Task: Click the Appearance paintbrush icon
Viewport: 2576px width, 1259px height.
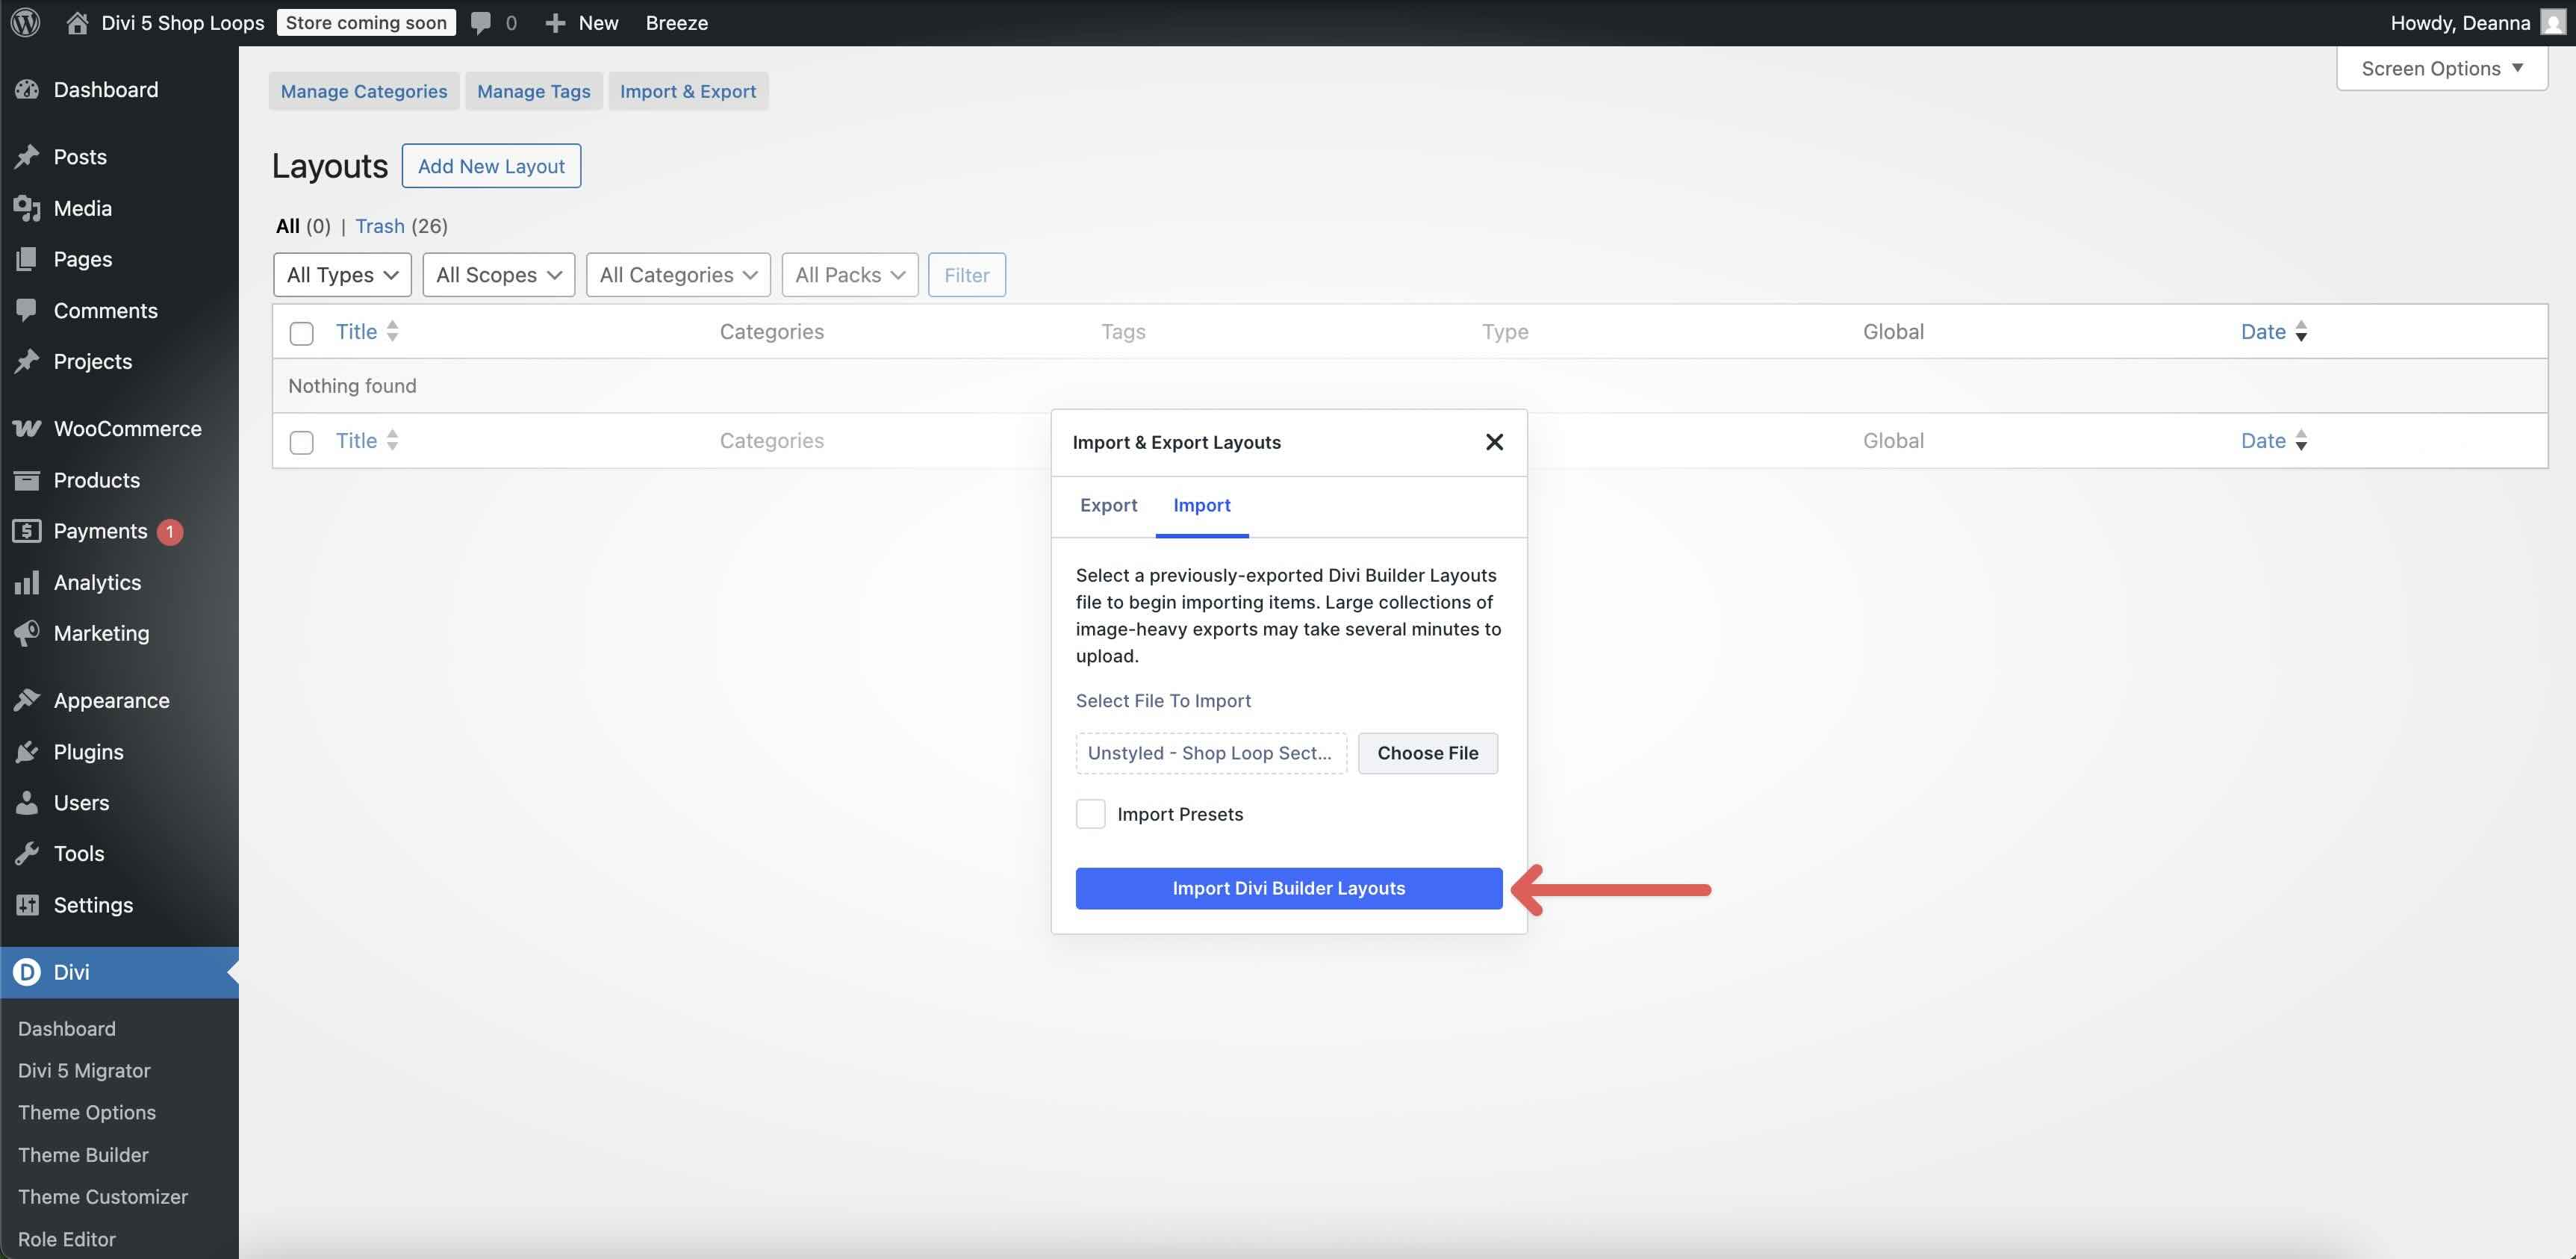Action: [x=27, y=699]
